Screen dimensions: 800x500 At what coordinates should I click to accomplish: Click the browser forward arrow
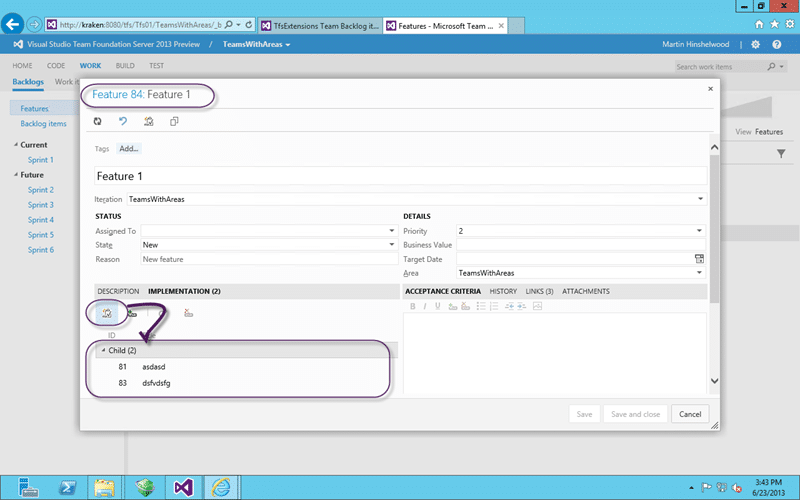click(x=34, y=24)
